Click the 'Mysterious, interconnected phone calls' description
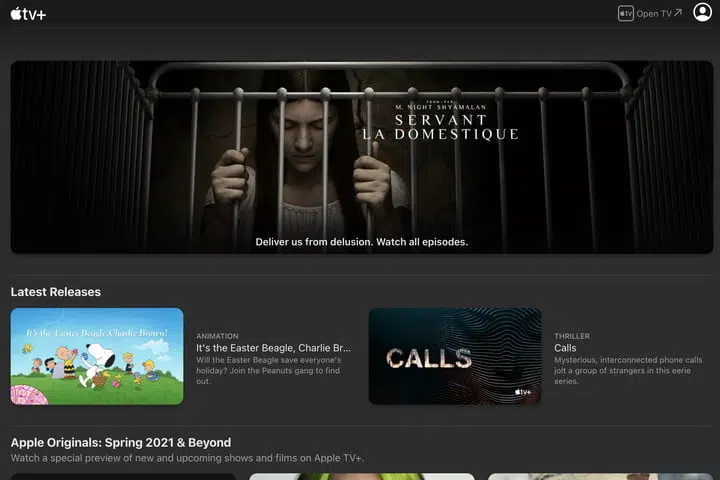Viewport: 720px width, 480px height. (x=628, y=371)
